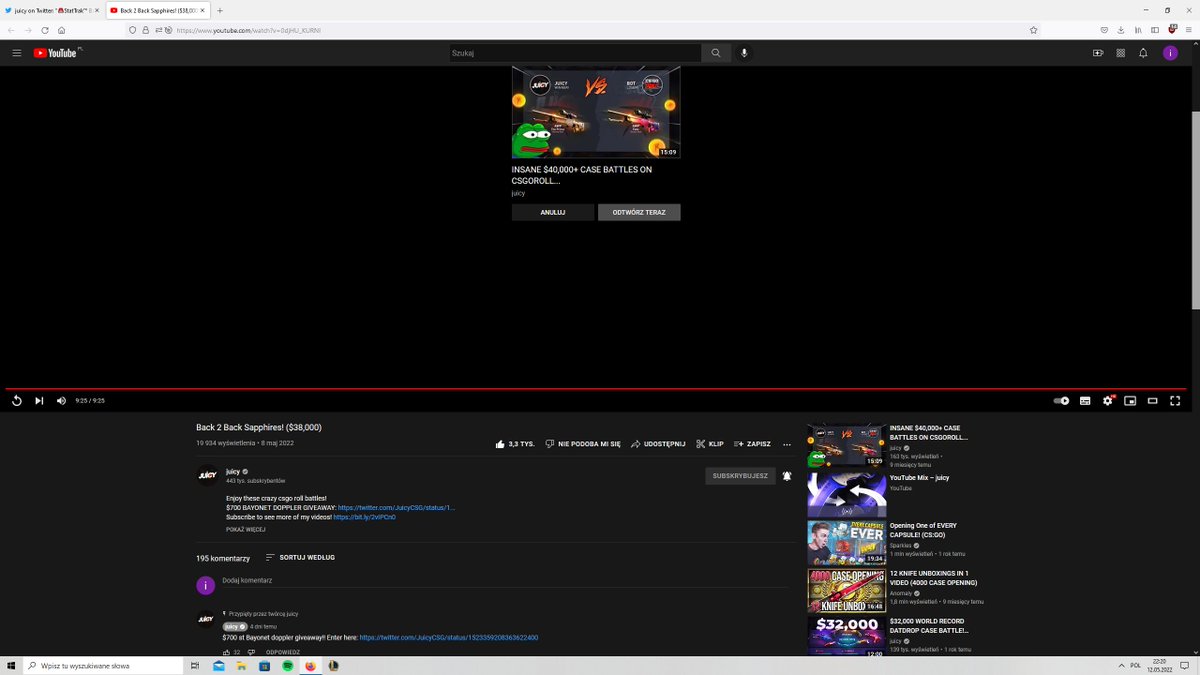1200x675 pixels.
Task: Cancel autoplay with ANULUJ
Action: [553, 212]
